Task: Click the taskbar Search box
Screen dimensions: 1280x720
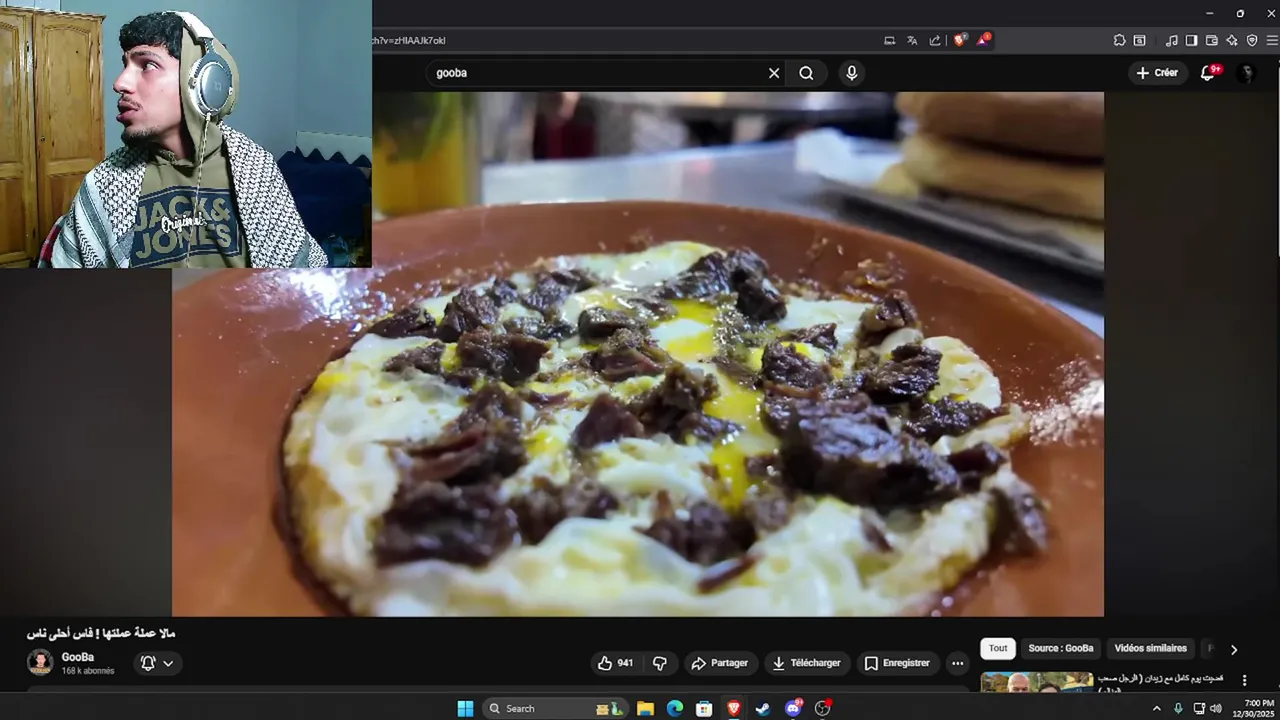Action: point(556,708)
